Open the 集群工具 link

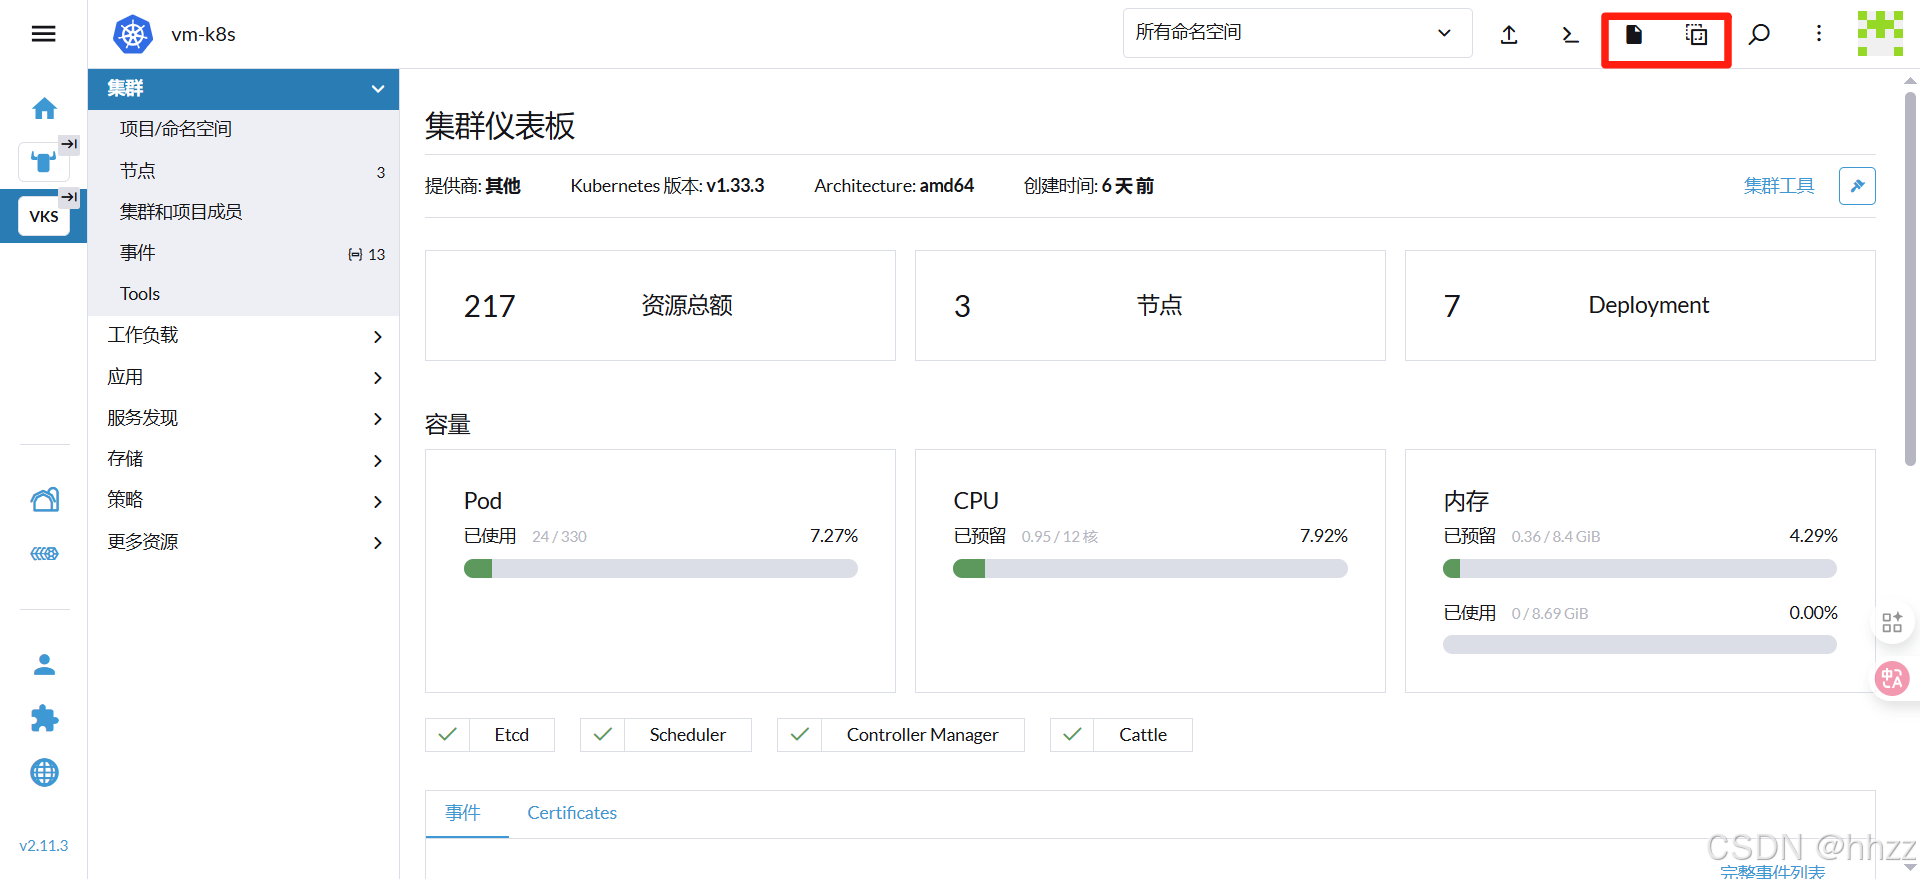pyautogui.click(x=1778, y=186)
